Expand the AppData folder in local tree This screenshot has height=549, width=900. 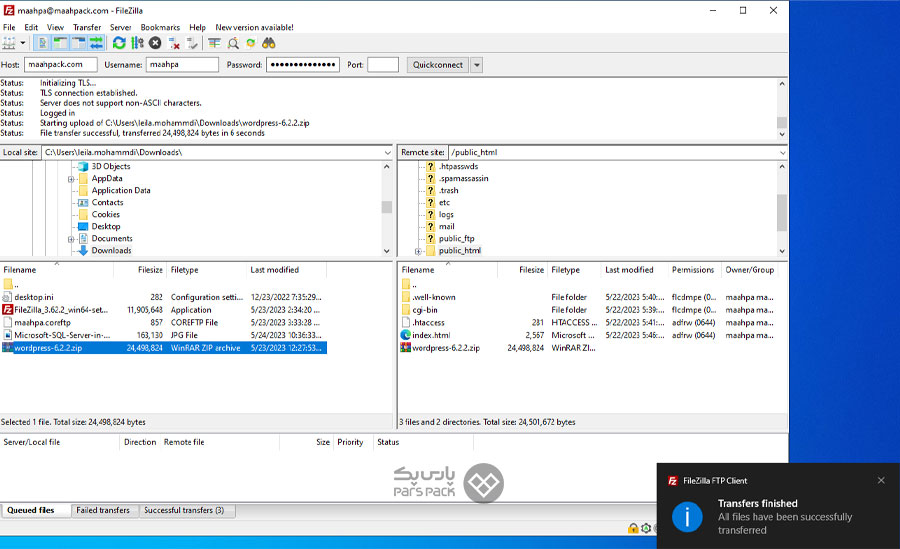click(71, 179)
